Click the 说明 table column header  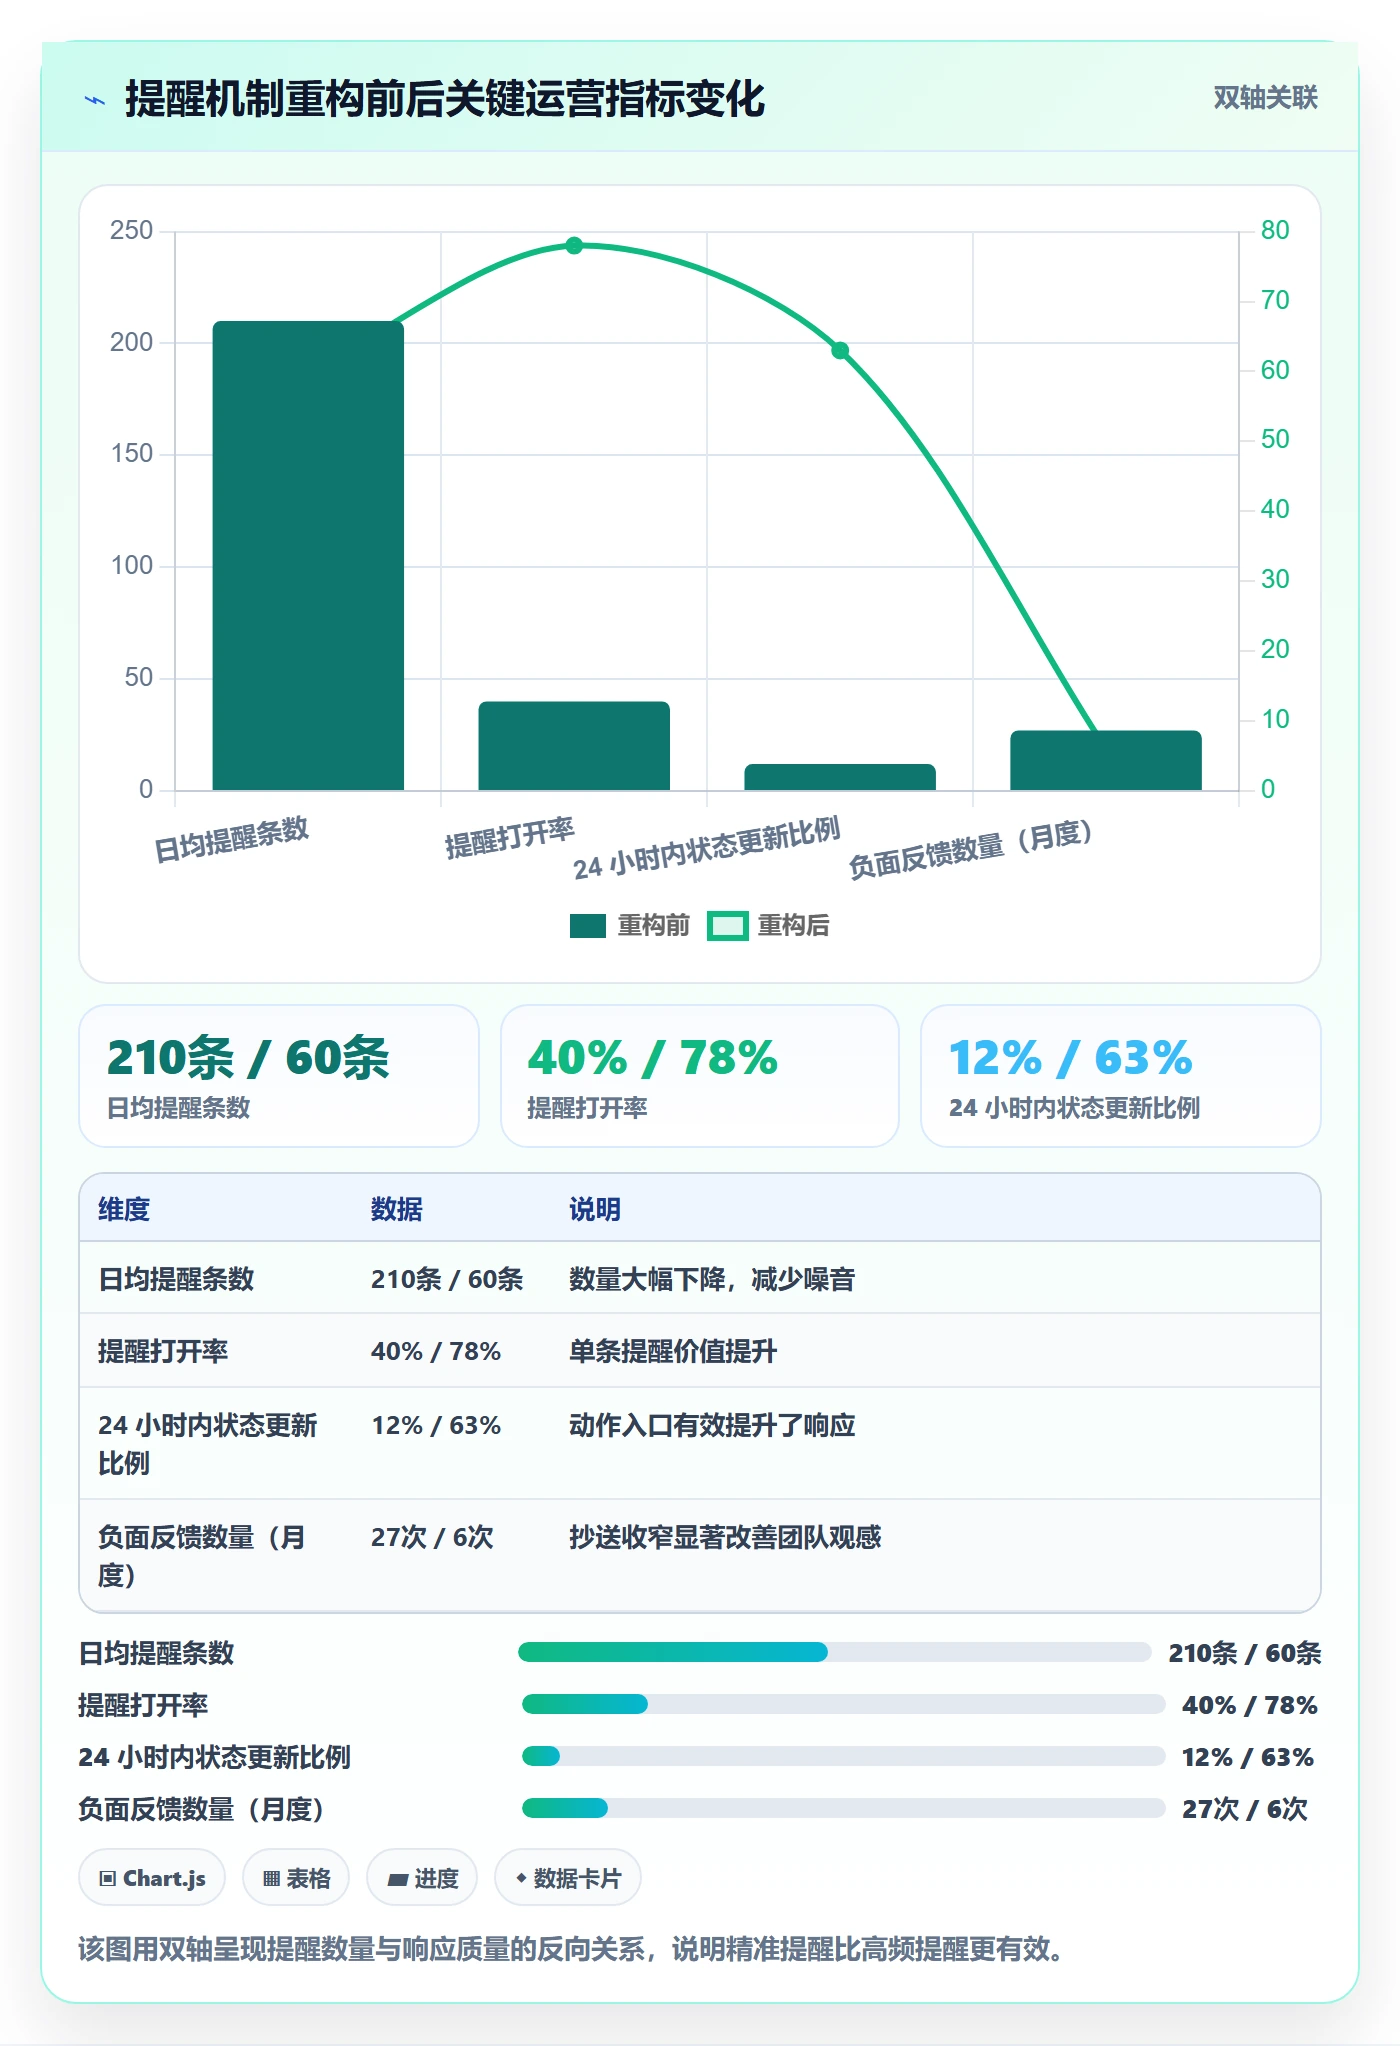[595, 1209]
